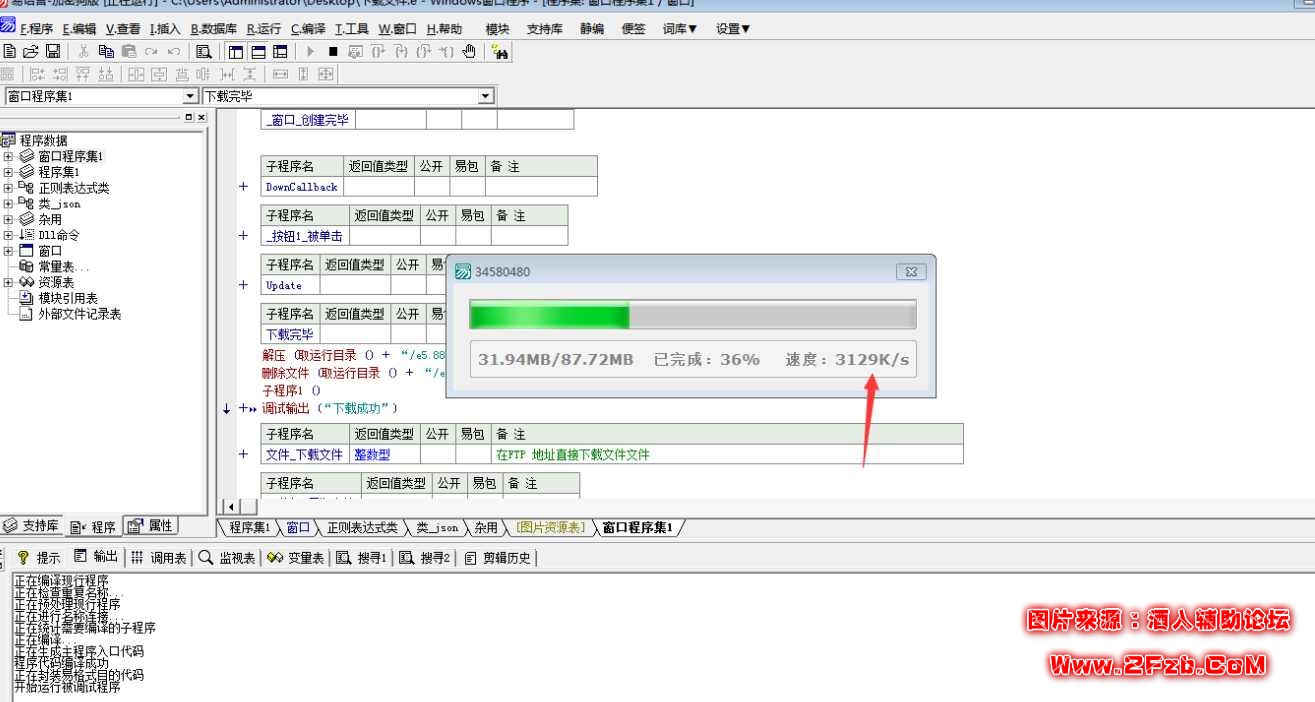
Task: Click the Open file folder icon
Action: point(31,51)
